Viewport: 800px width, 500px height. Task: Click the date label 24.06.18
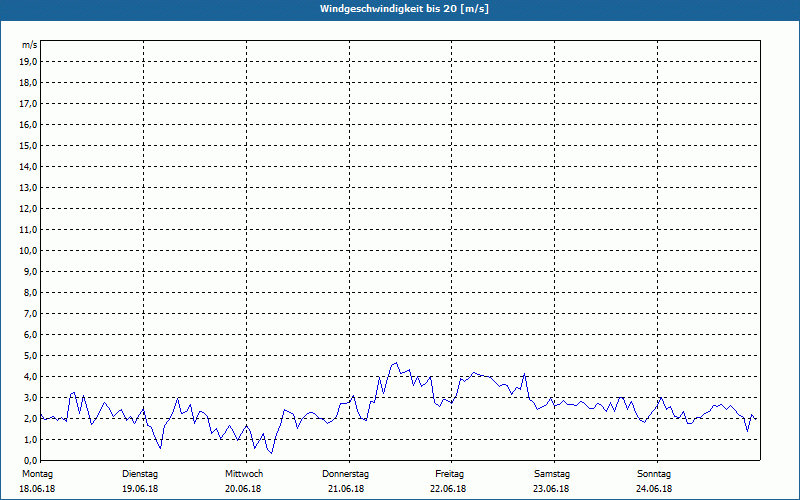tap(654, 489)
